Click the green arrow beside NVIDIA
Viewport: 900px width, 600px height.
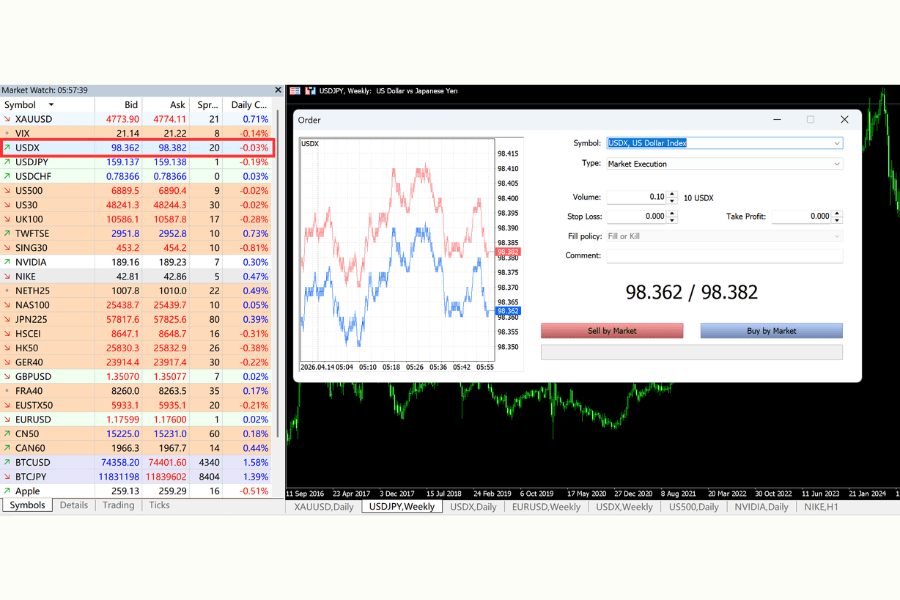[x=7, y=262]
